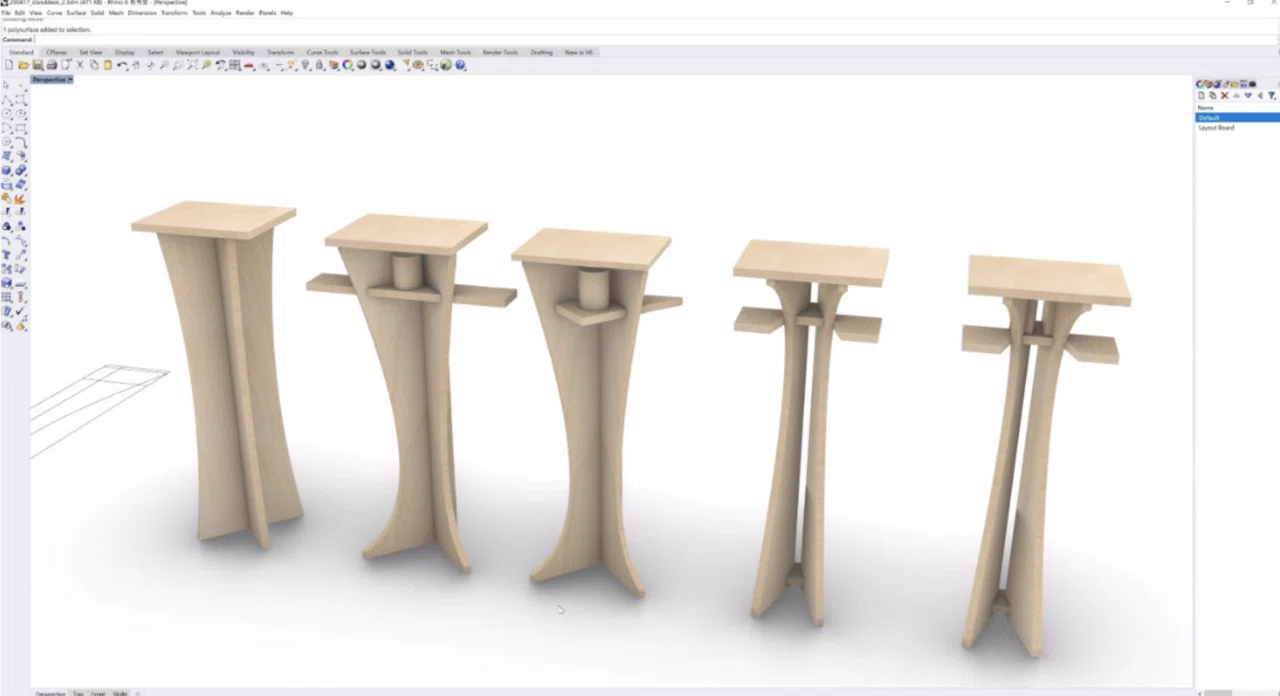The width and height of the screenshot is (1280, 696).
Task: Select the Explode tool with the orange burst
Action: (20, 198)
